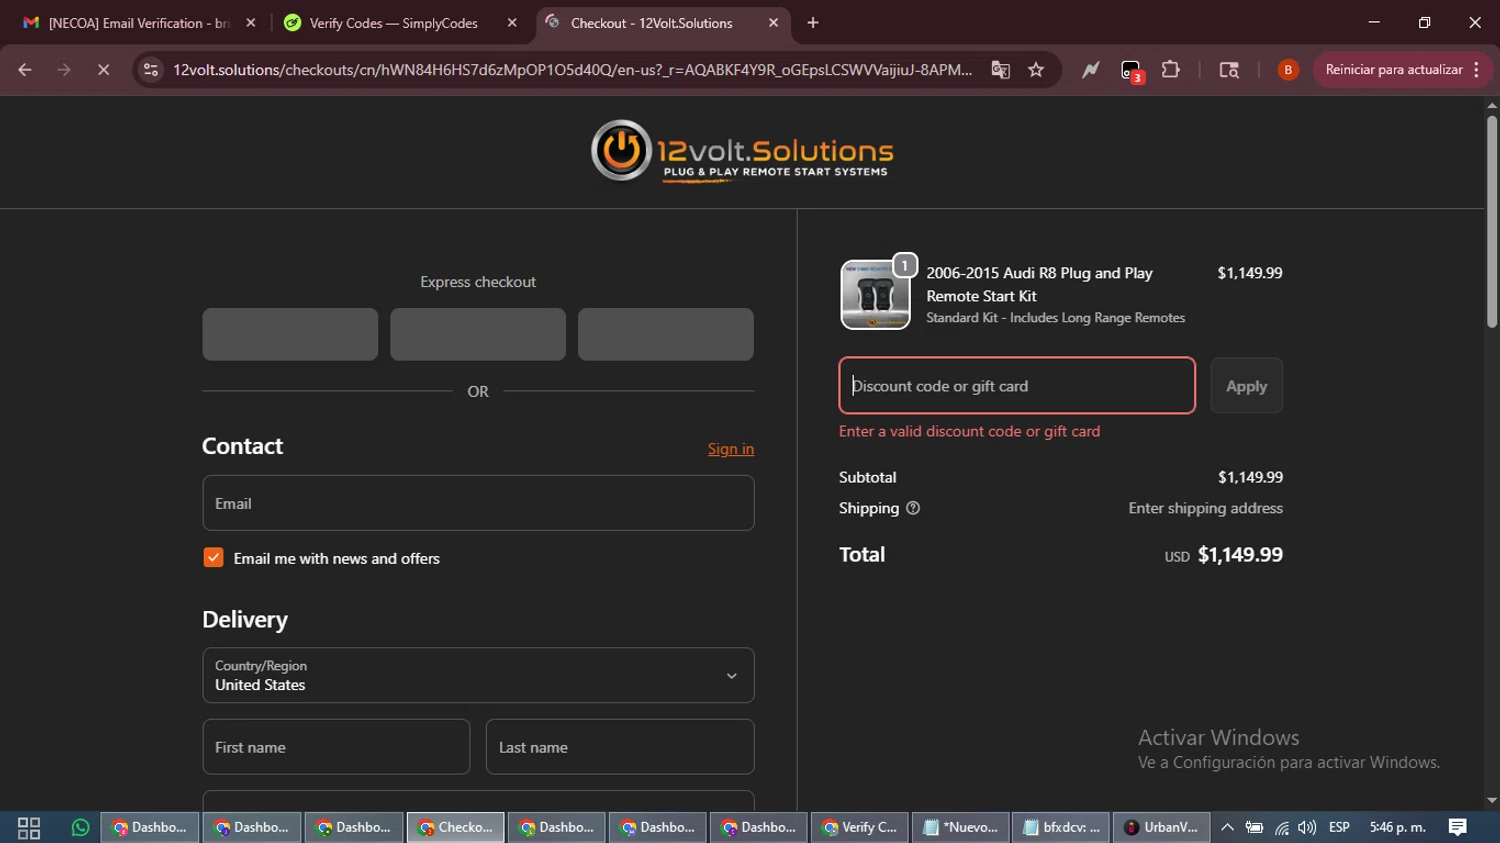Click the 12volt.Solutions logo
Screen dimensions: 1500x843
[741, 152]
